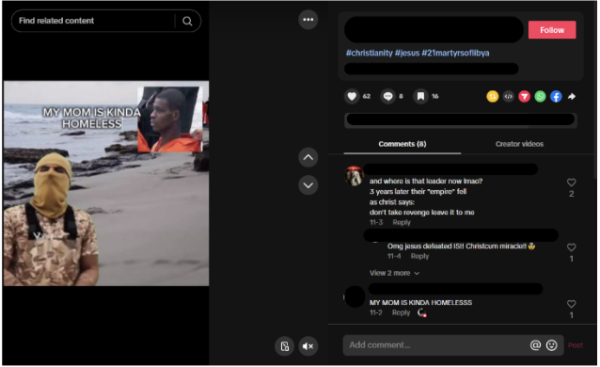Copy the embed code icon

point(508,96)
